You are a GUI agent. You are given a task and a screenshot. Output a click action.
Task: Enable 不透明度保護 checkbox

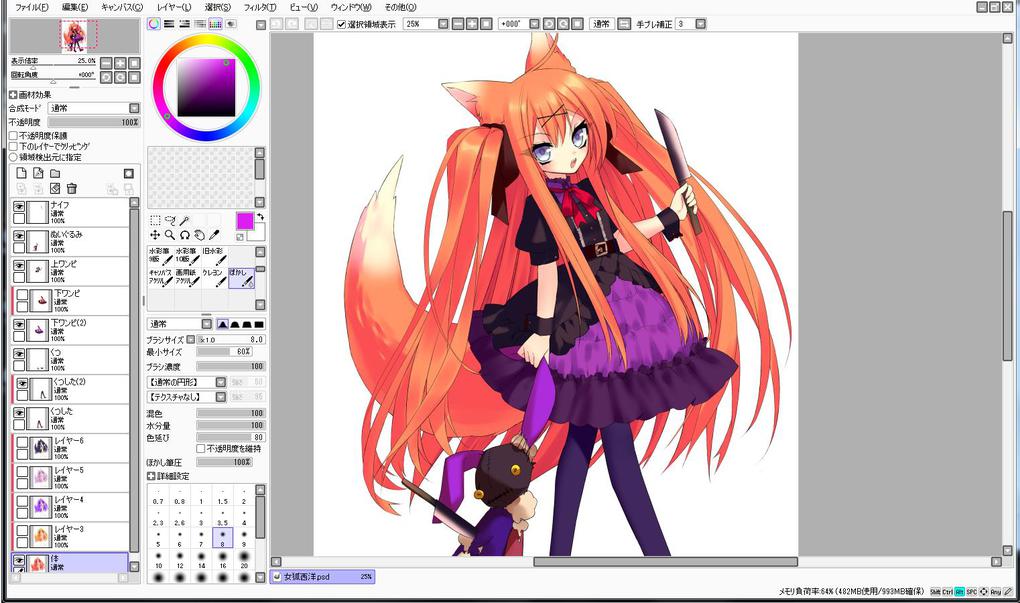[13, 136]
